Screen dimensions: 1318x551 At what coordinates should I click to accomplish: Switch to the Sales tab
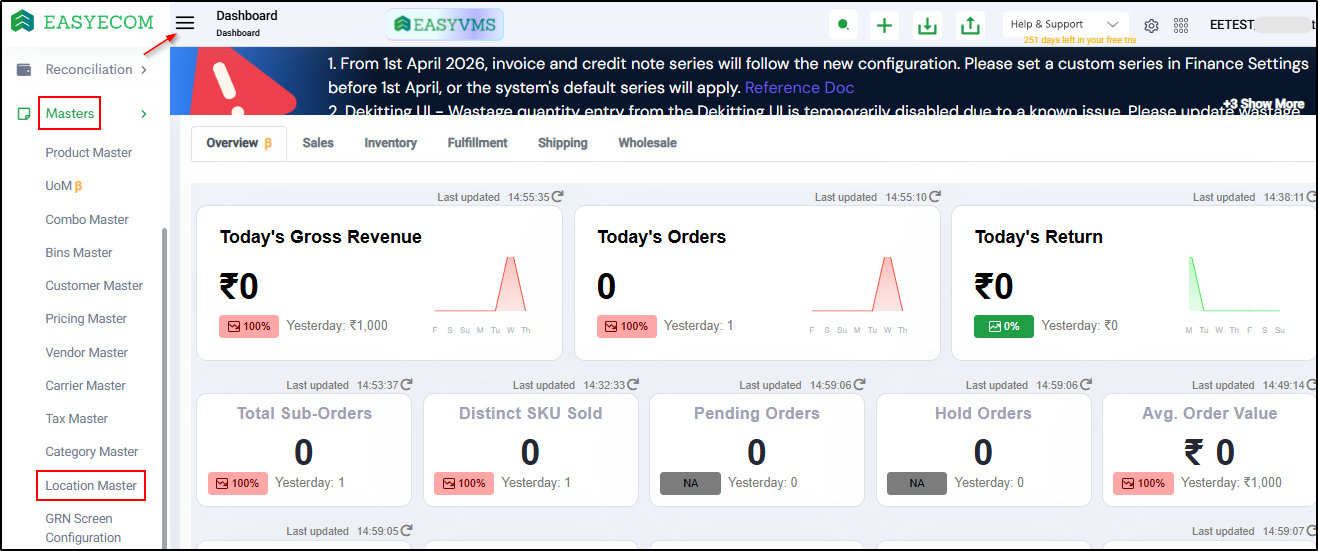(x=318, y=143)
